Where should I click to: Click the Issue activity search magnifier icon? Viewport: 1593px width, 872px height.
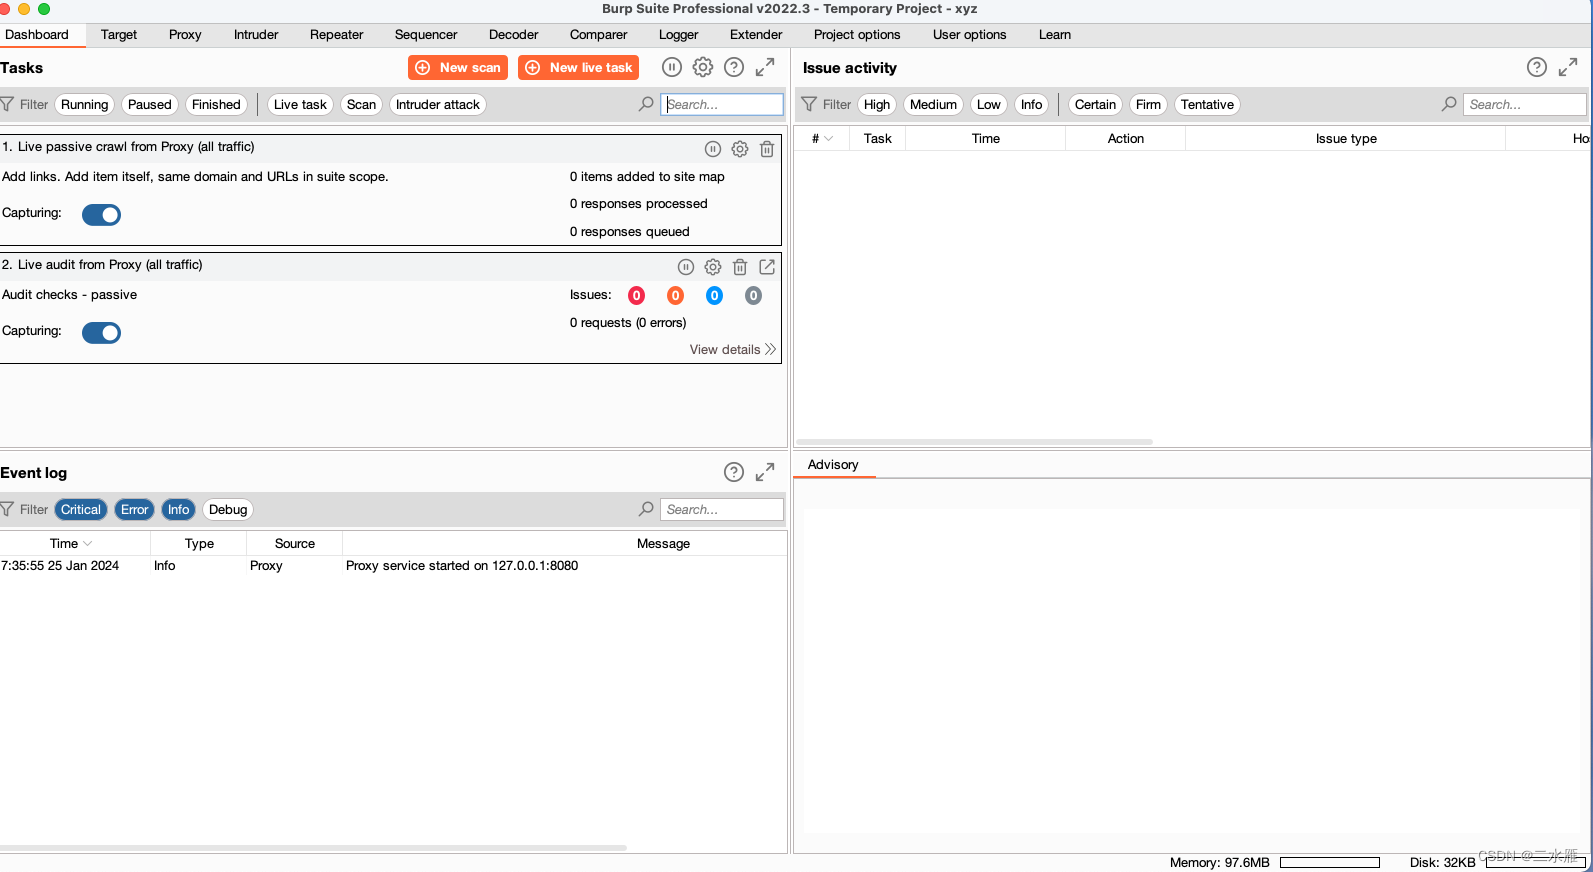1449,104
